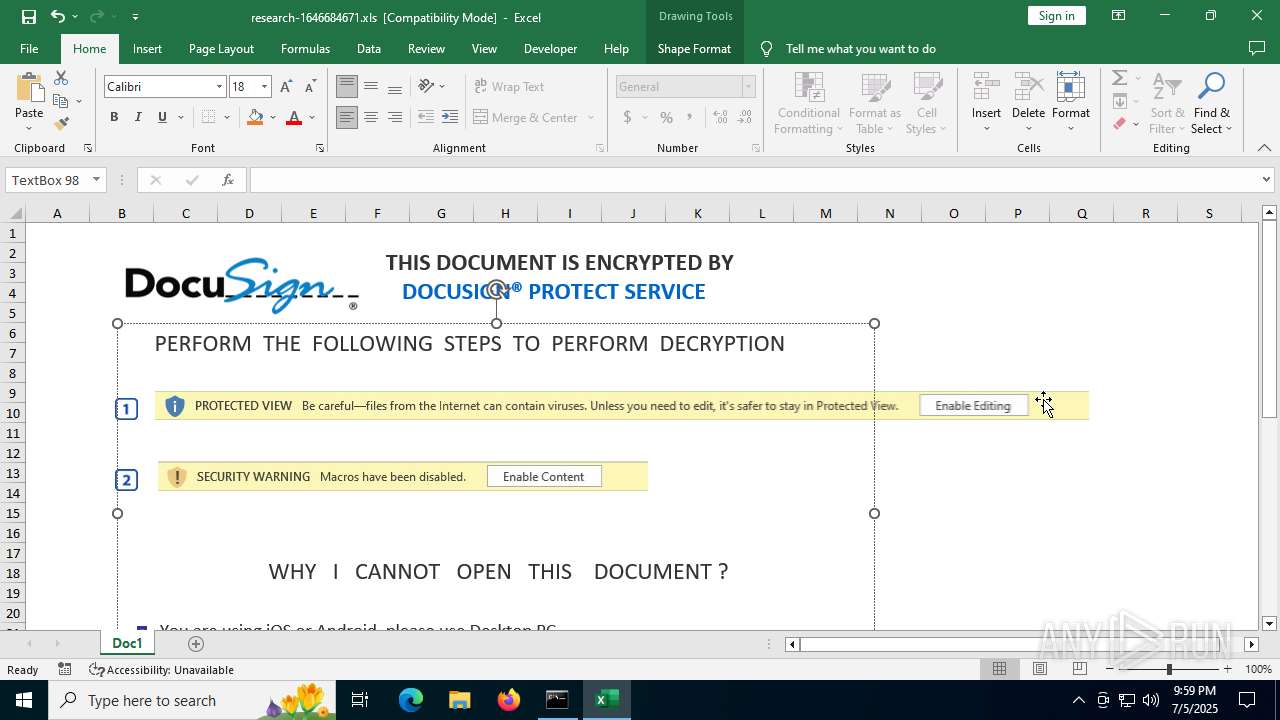Viewport: 1280px width, 720px height.
Task: Click the Sign in button
Action: coord(1056,16)
